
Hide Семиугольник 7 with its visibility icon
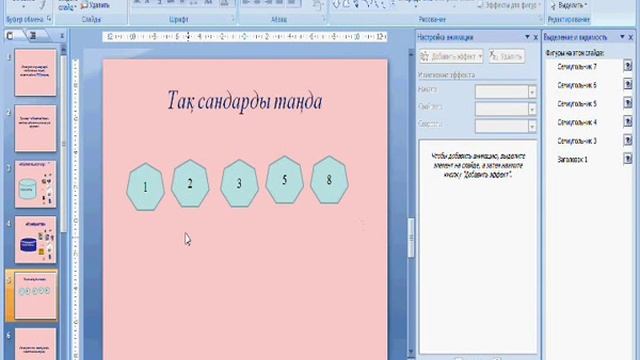(x=628, y=66)
